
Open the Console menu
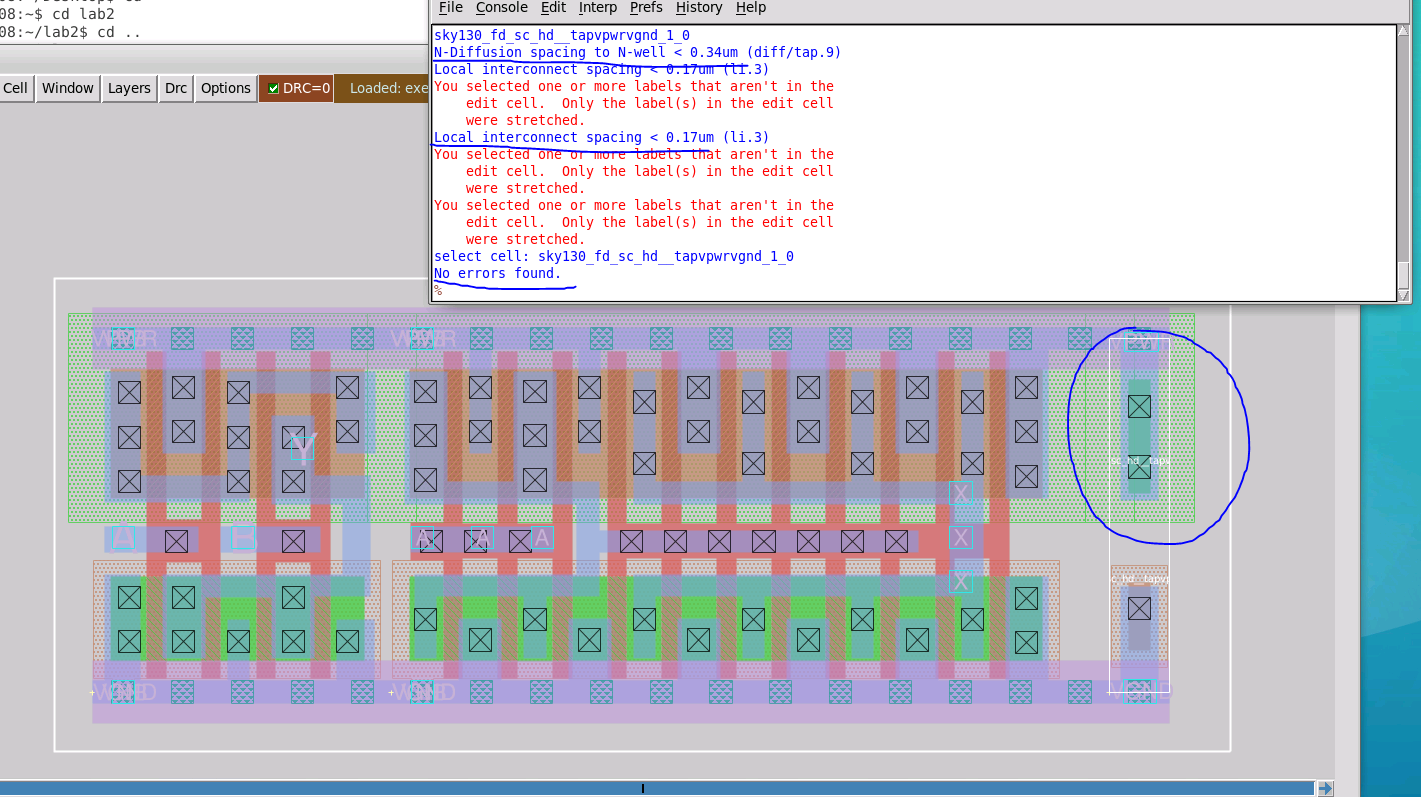coord(501,7)
